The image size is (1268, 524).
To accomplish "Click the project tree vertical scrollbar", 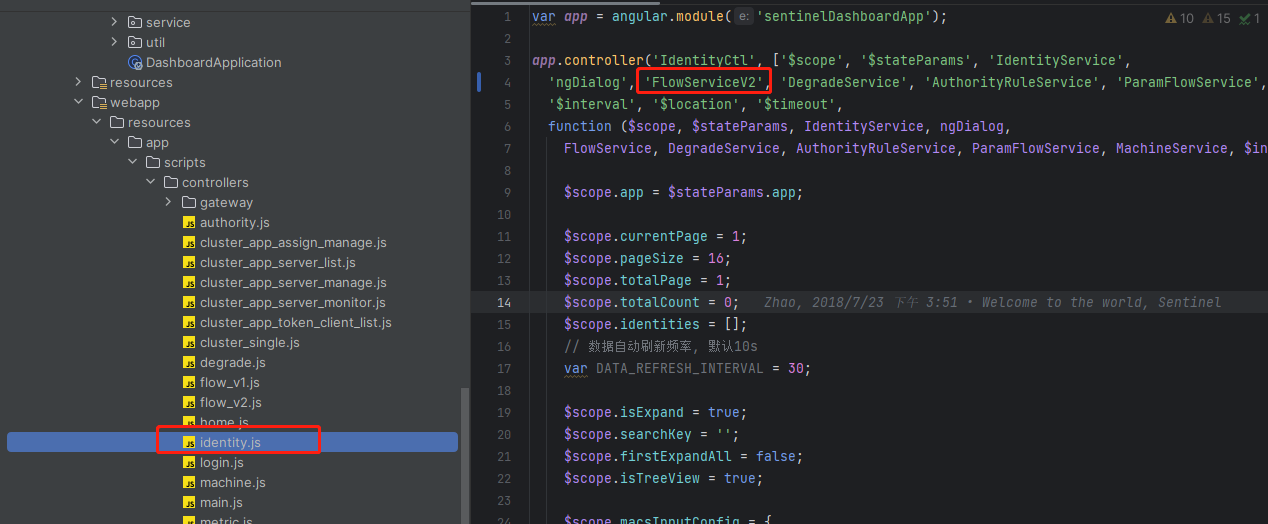I will coord(463,450).
